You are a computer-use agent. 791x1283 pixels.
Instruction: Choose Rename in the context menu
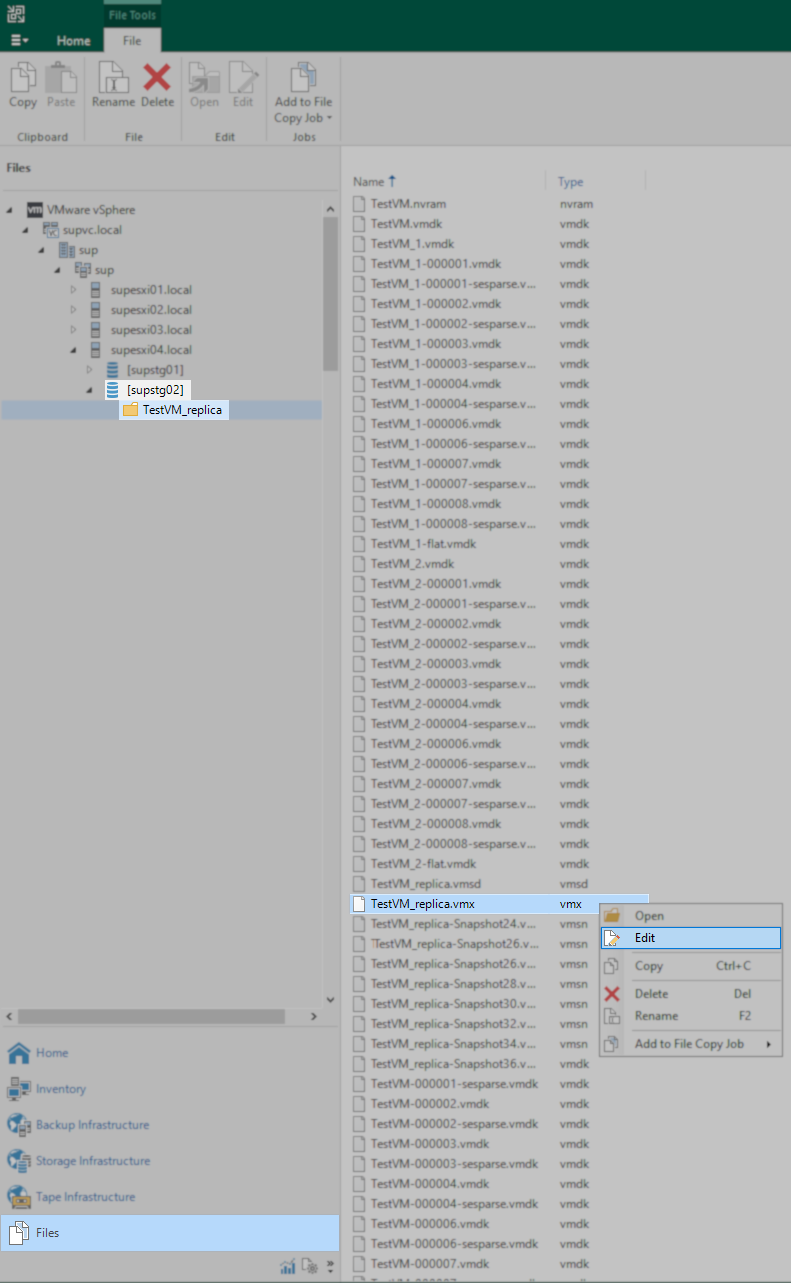(x=691, y=1016)
